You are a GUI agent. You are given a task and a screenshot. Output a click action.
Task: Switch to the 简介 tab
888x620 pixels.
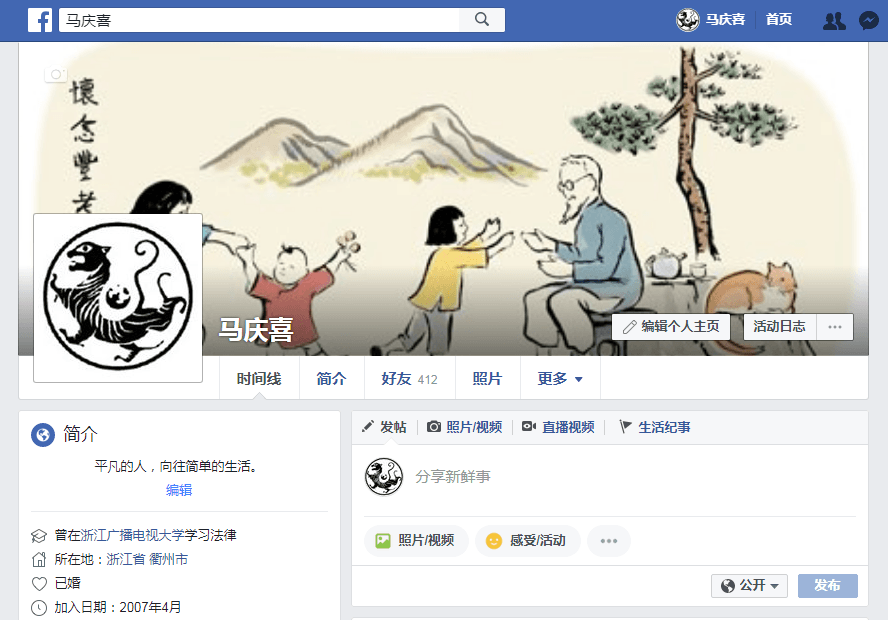point(331,378)
